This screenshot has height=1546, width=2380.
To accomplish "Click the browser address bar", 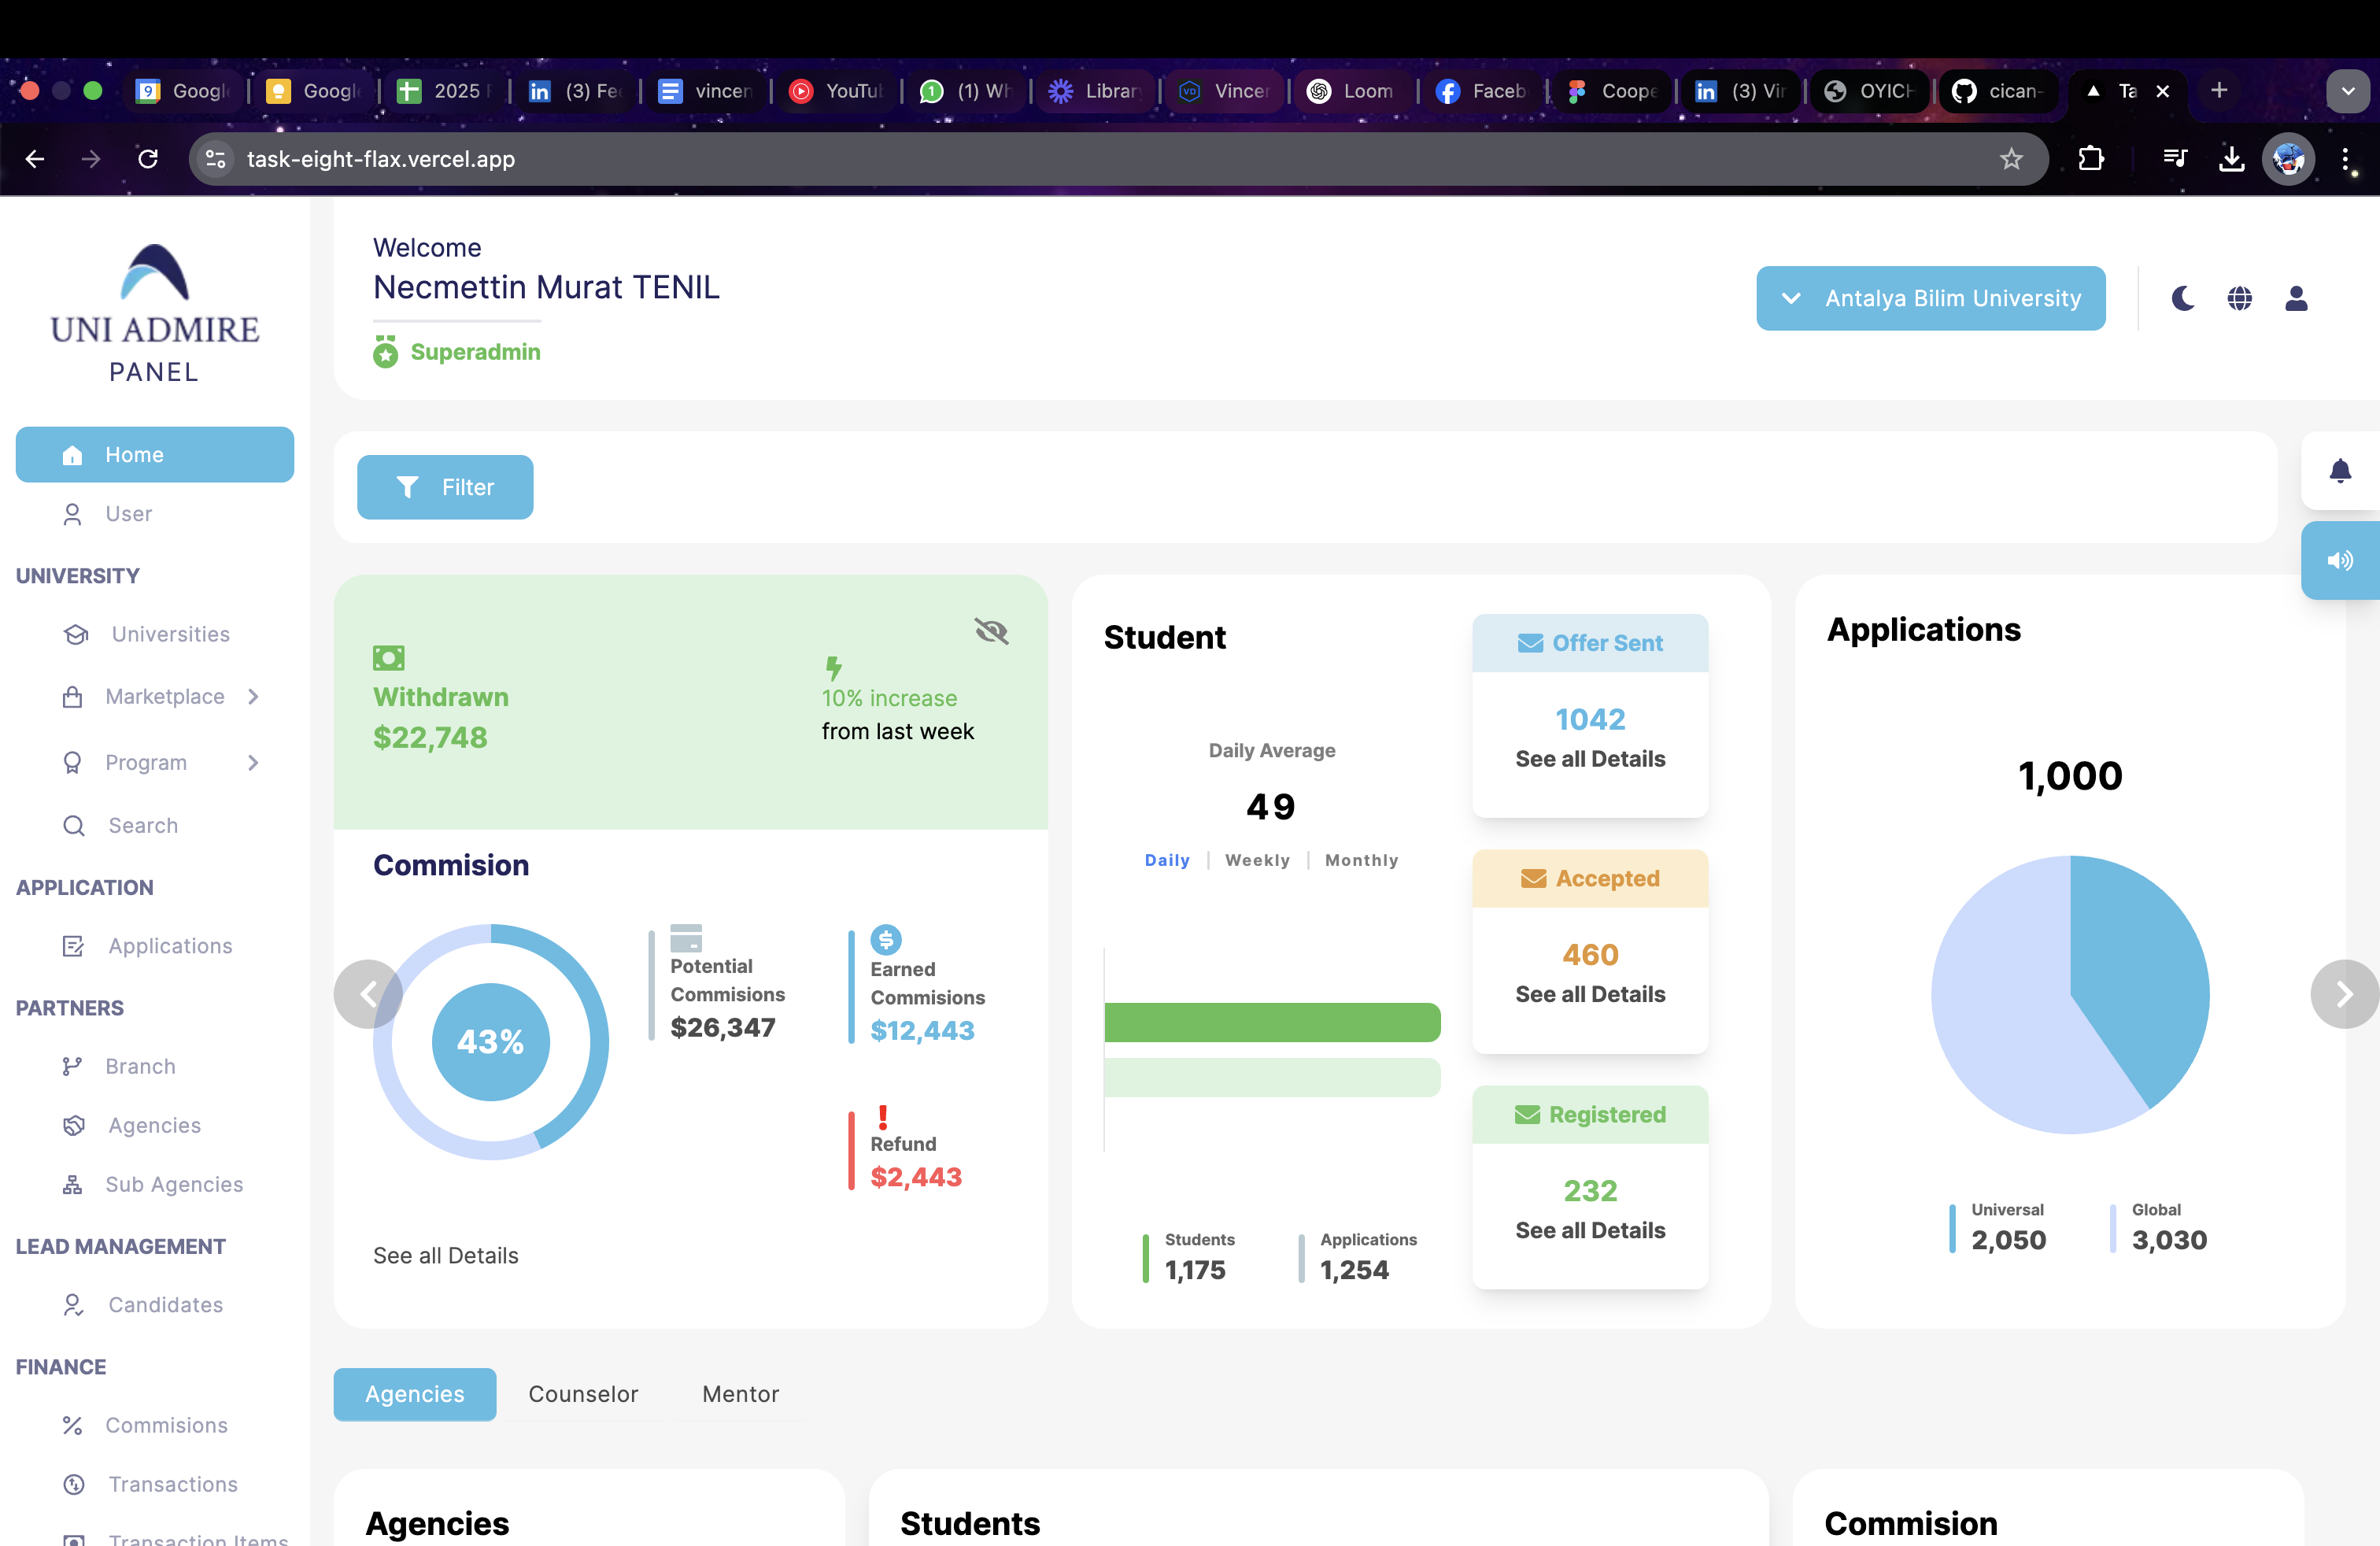I will pyautogui.click(x=1118, y=159).
